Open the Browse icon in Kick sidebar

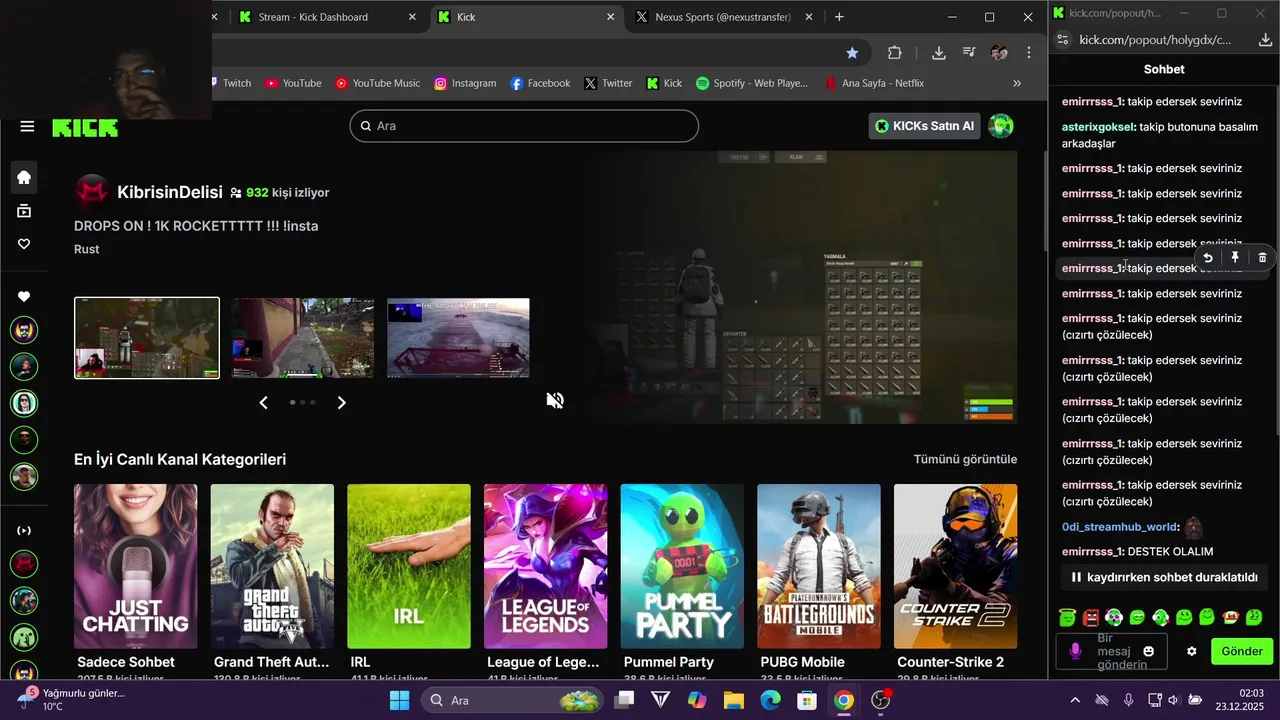click(24, 211)
